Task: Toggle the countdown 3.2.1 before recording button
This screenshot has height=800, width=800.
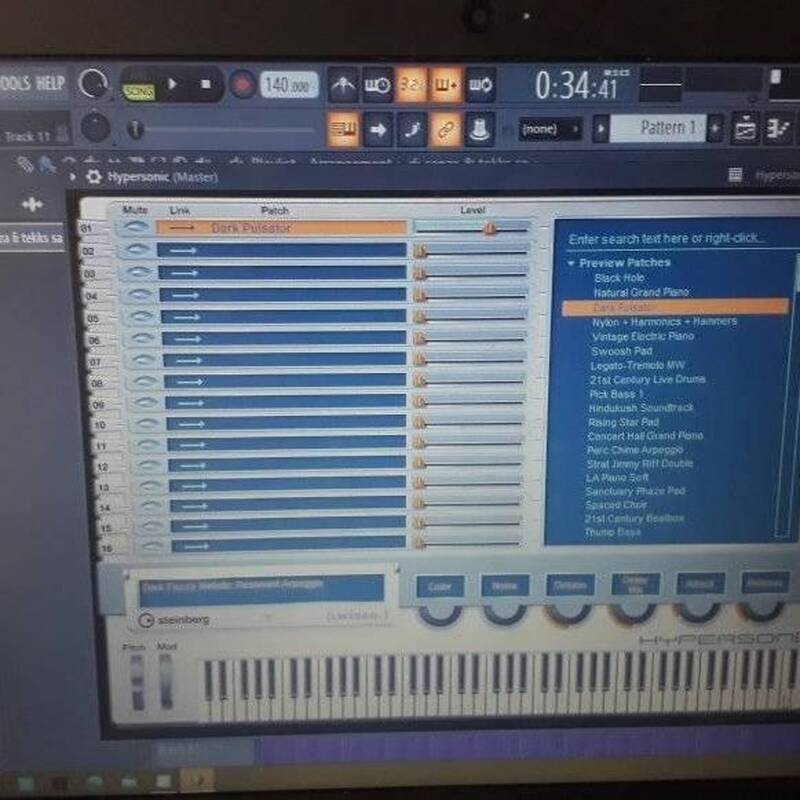Action: pos(411,83)
